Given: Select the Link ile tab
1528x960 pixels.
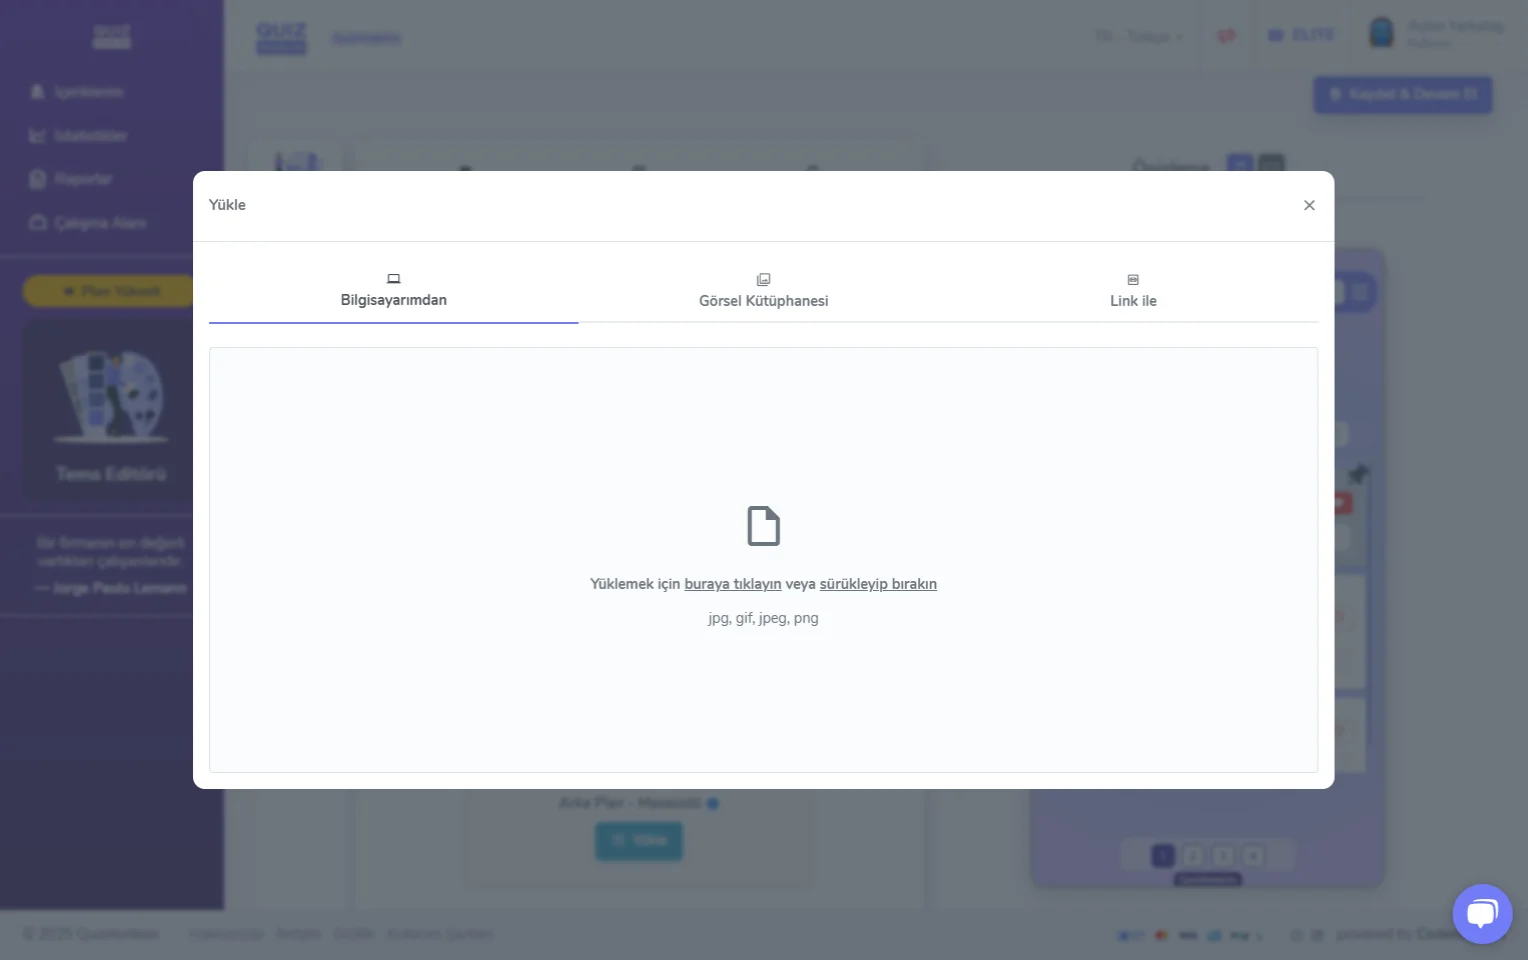Looking at the screenshot, I should tap(1132, 301).
